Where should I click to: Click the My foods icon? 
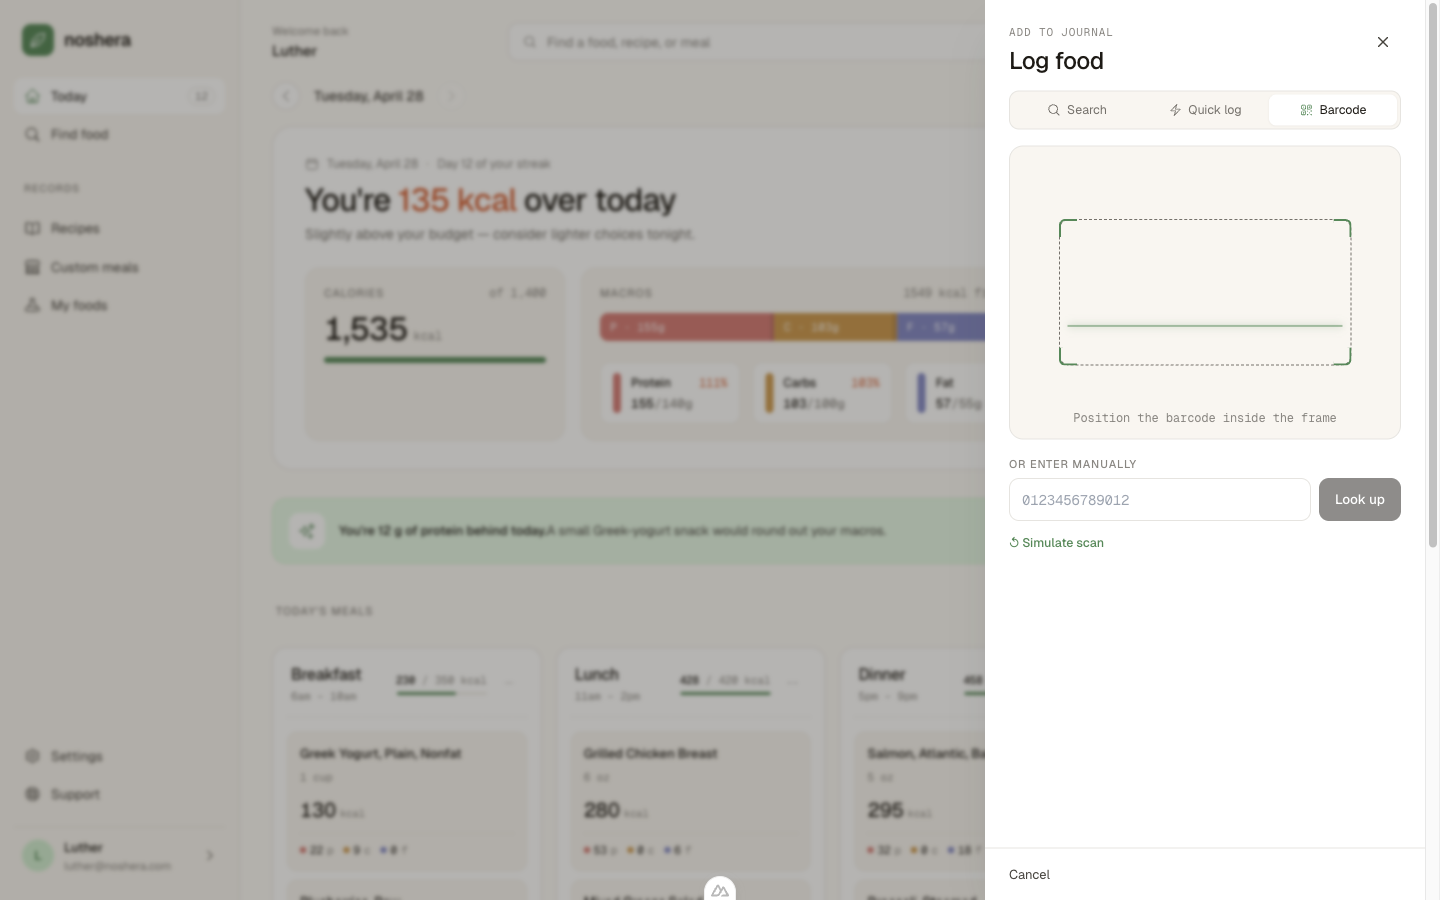(32, 305)
